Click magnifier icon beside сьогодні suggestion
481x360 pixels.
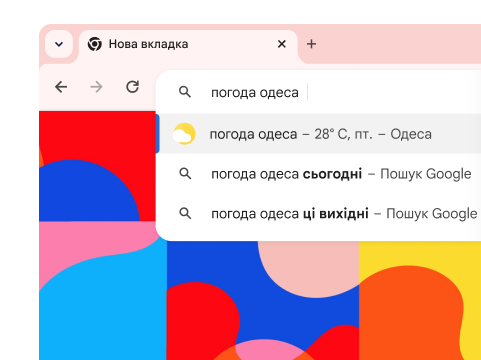click(185, 174)
